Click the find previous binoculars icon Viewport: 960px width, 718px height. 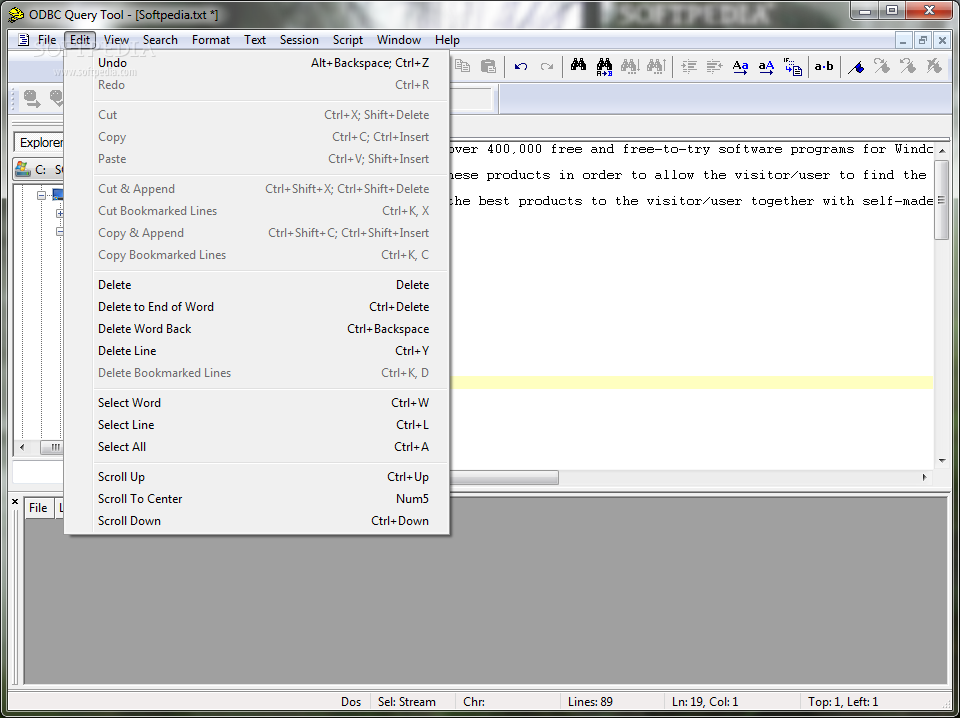(656, 66)
